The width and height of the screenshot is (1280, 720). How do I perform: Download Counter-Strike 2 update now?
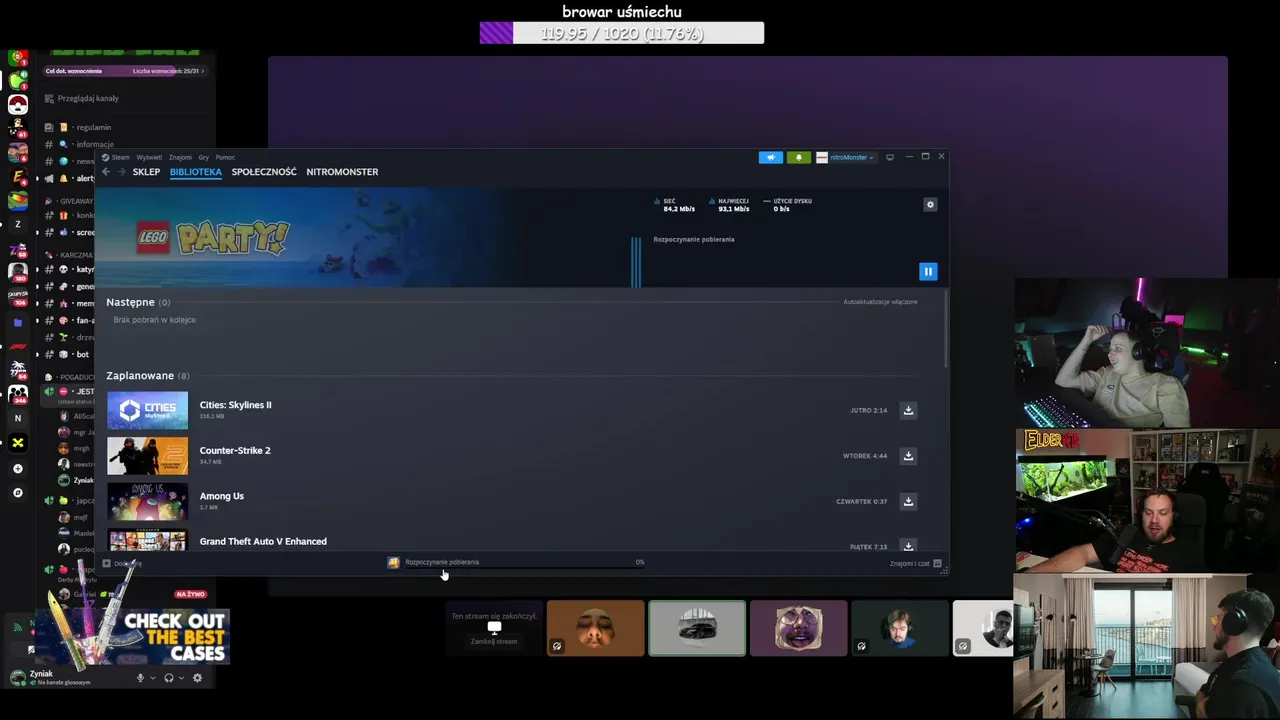[x=908, y=455]
